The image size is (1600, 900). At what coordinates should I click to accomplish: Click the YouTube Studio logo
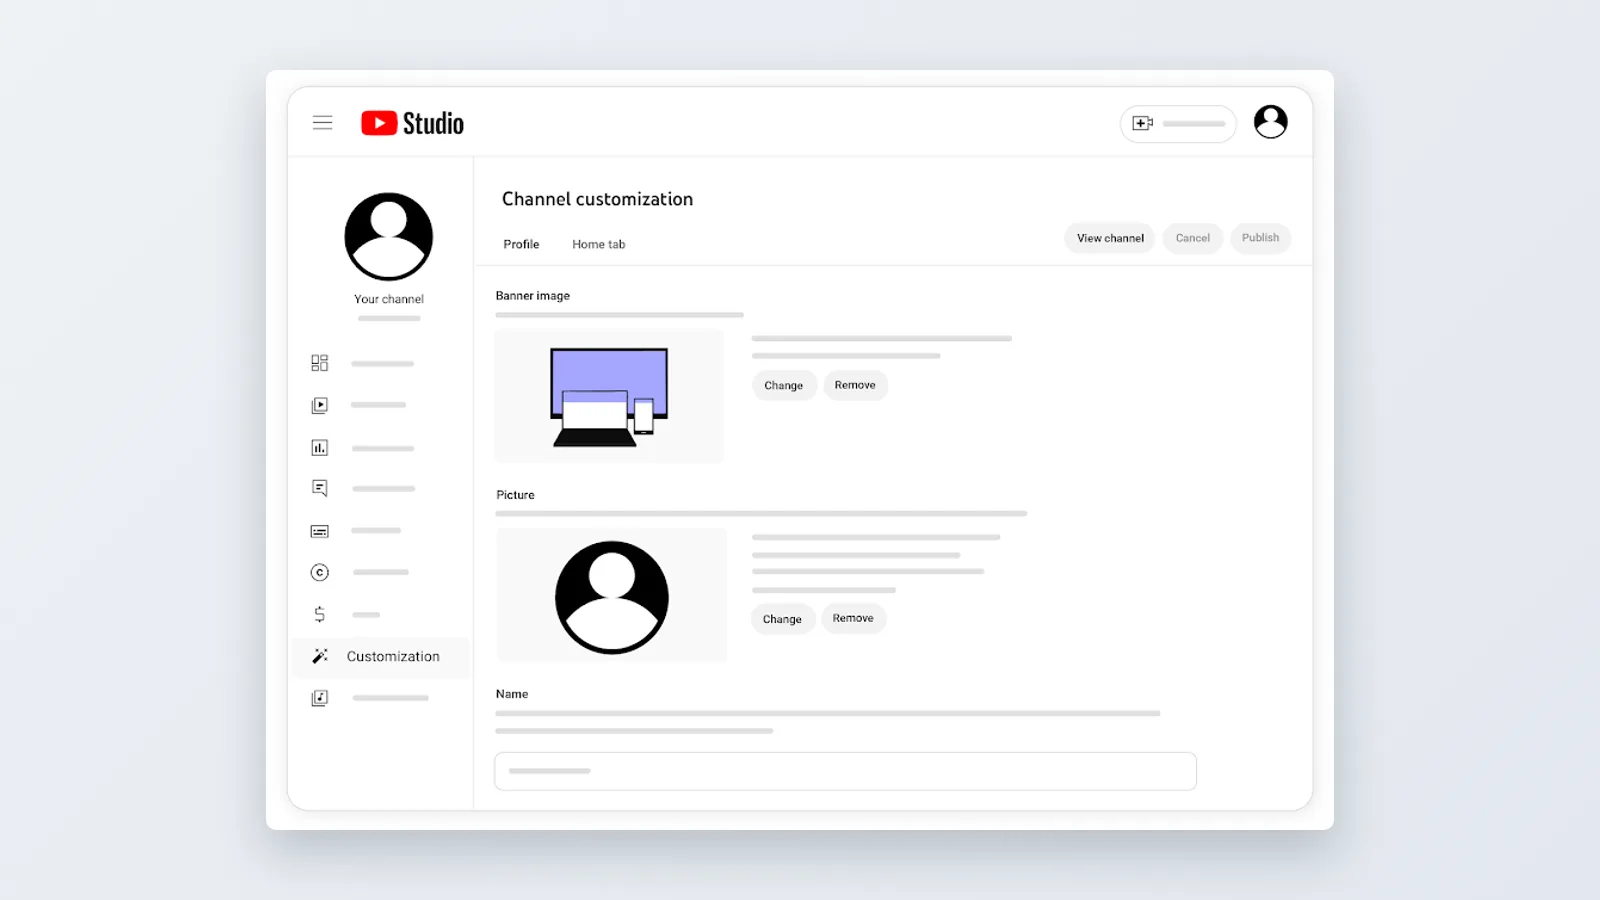tap(412, 123)
